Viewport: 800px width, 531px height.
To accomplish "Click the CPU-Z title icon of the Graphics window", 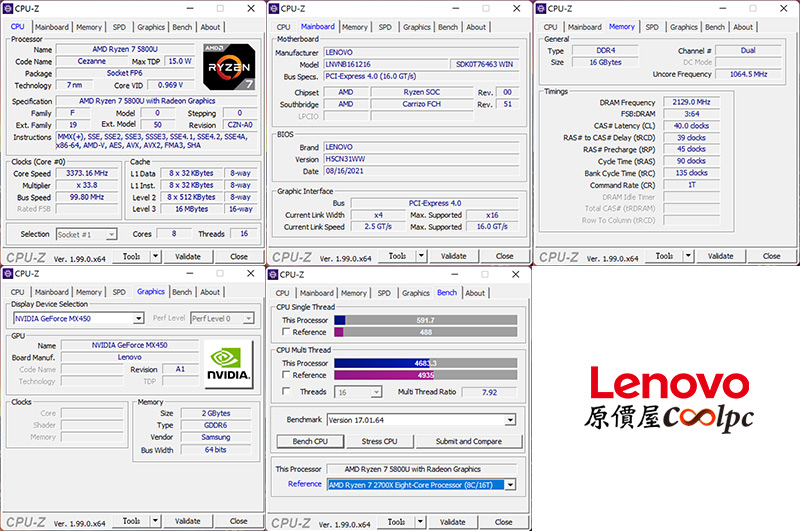I will (8, 274).
